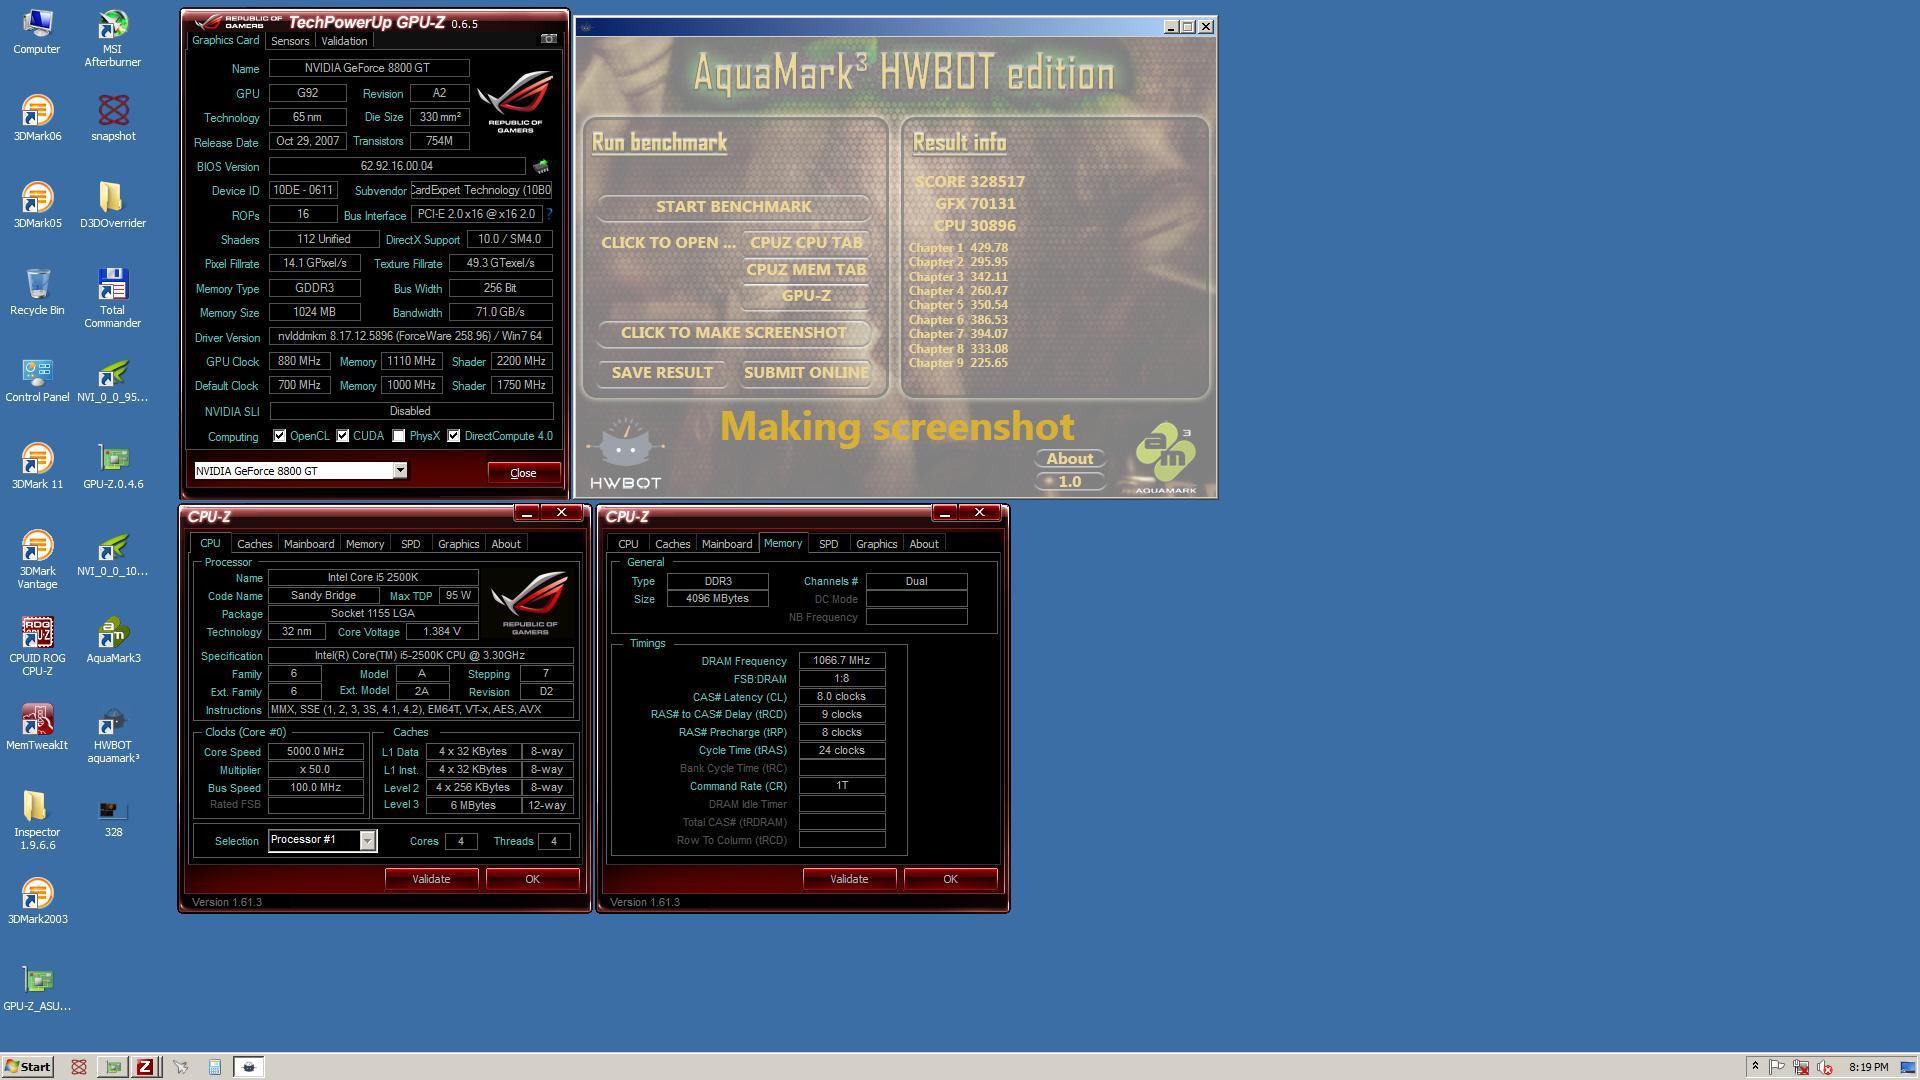The width and height of the screenshot is (1920, 1080).
Task: Switch to the Validation tab in GPU-Z
Action: pos(344,41)
